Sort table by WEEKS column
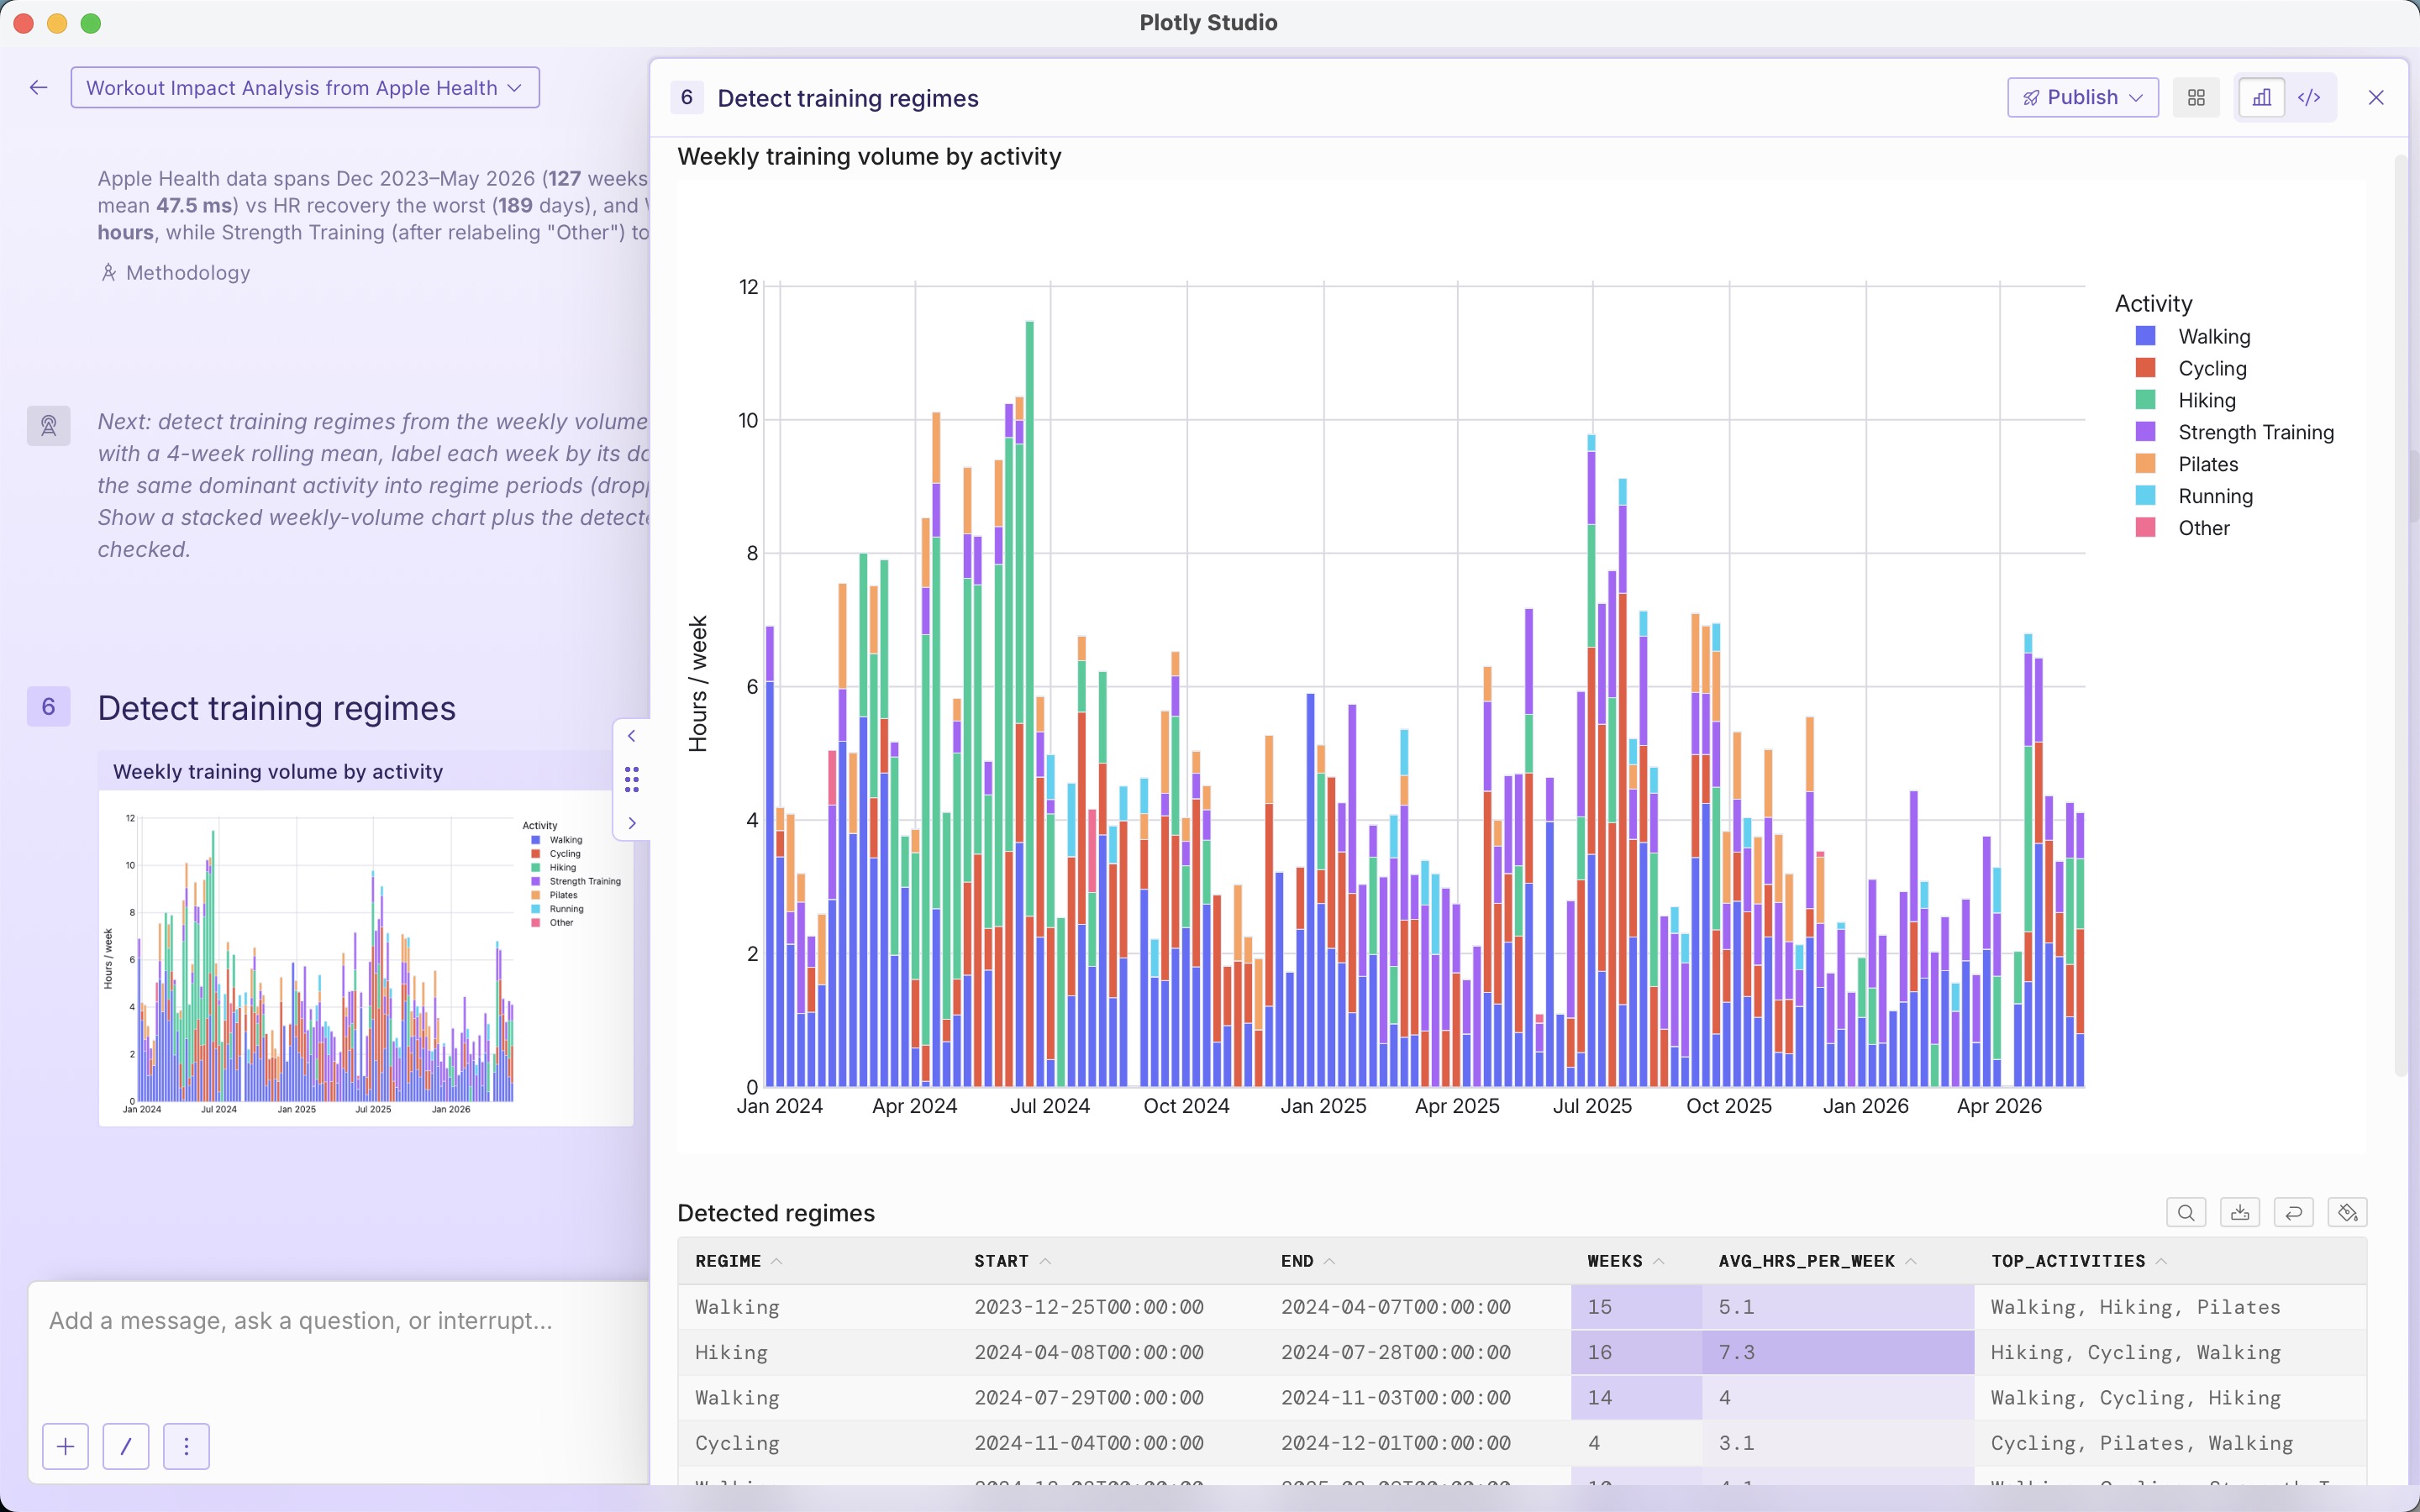This screenshot has width=2420, height=1512. point(1625,1262)
